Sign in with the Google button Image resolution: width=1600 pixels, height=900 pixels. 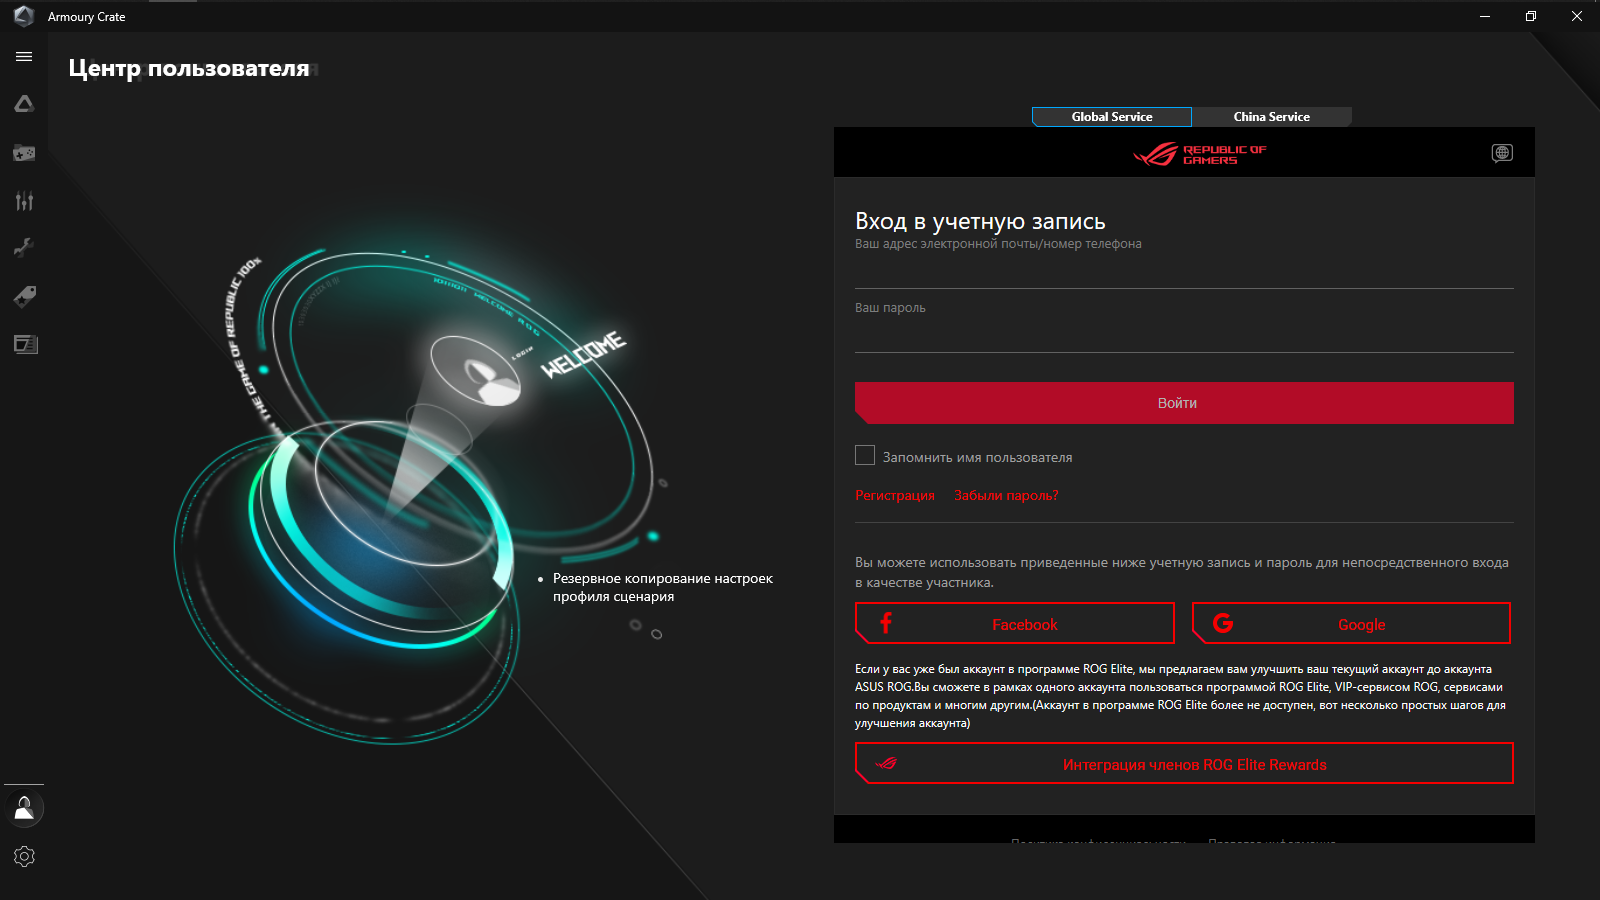[x=1351, y=623]
